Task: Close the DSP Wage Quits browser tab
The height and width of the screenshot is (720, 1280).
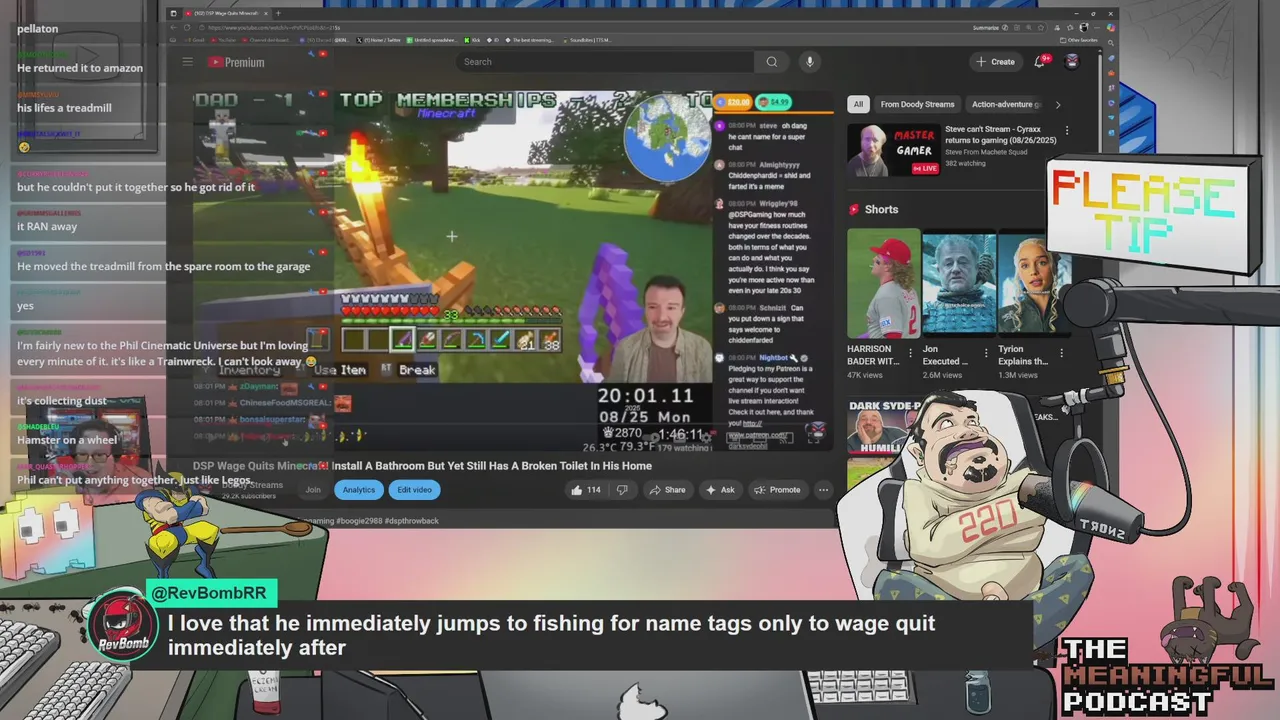Action: click(264, 14)
